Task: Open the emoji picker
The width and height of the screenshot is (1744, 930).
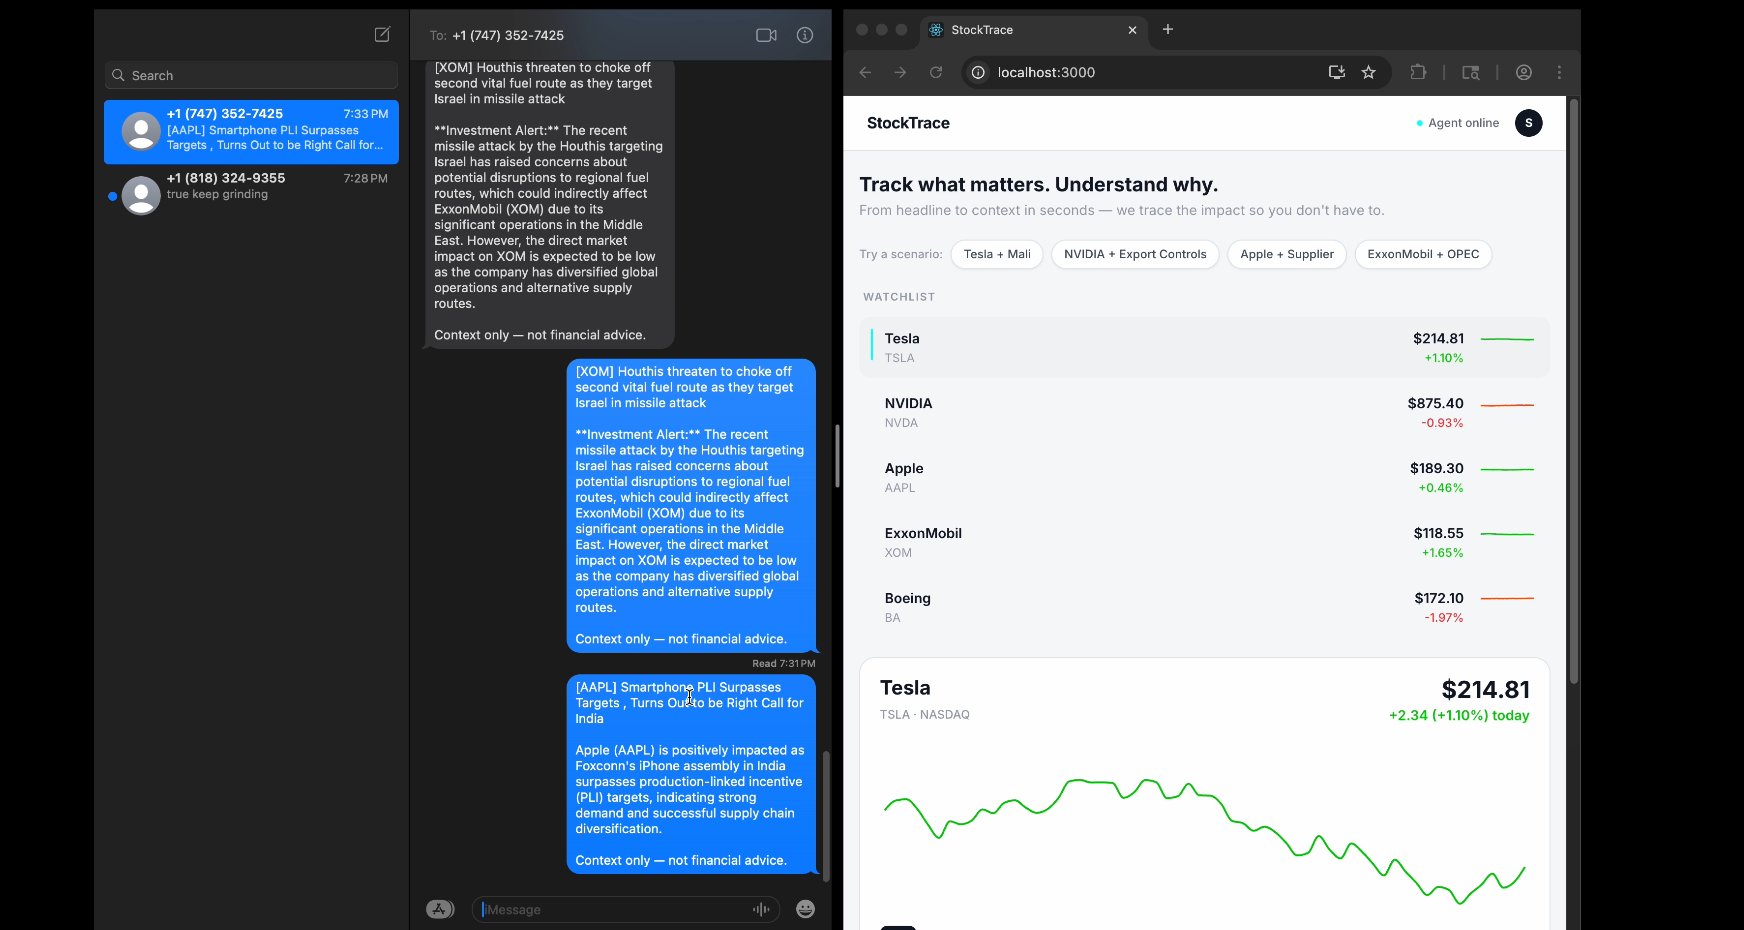Action: 806,909
